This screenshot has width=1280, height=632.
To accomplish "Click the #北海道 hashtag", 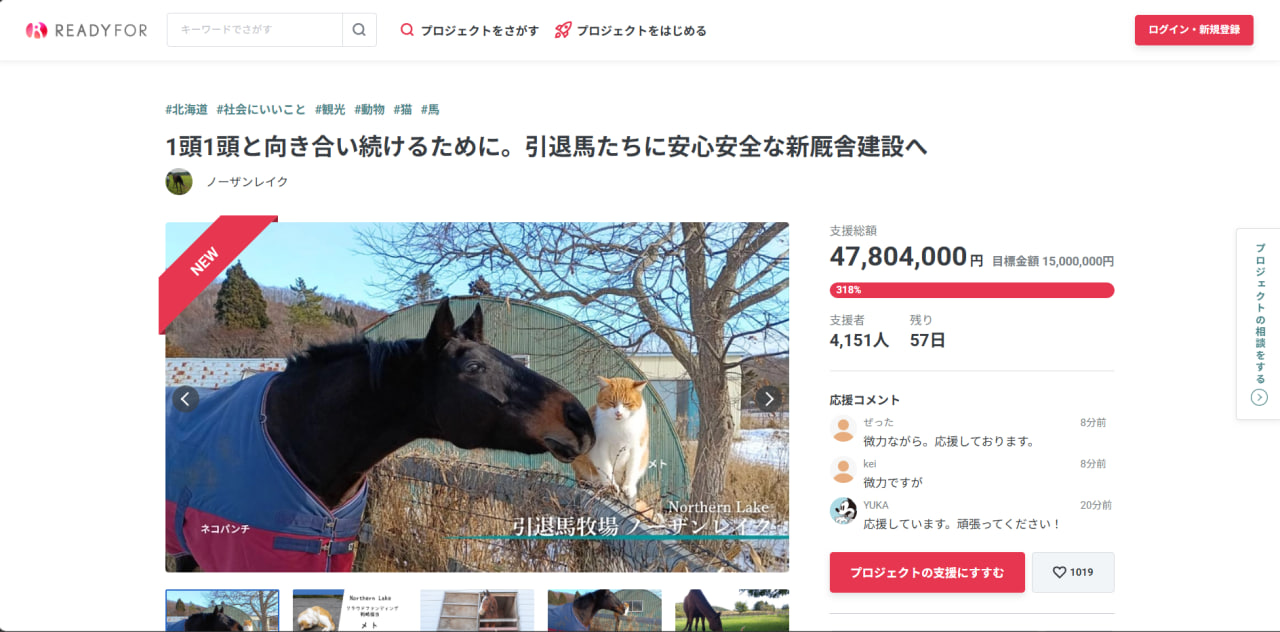I will 187,109.
